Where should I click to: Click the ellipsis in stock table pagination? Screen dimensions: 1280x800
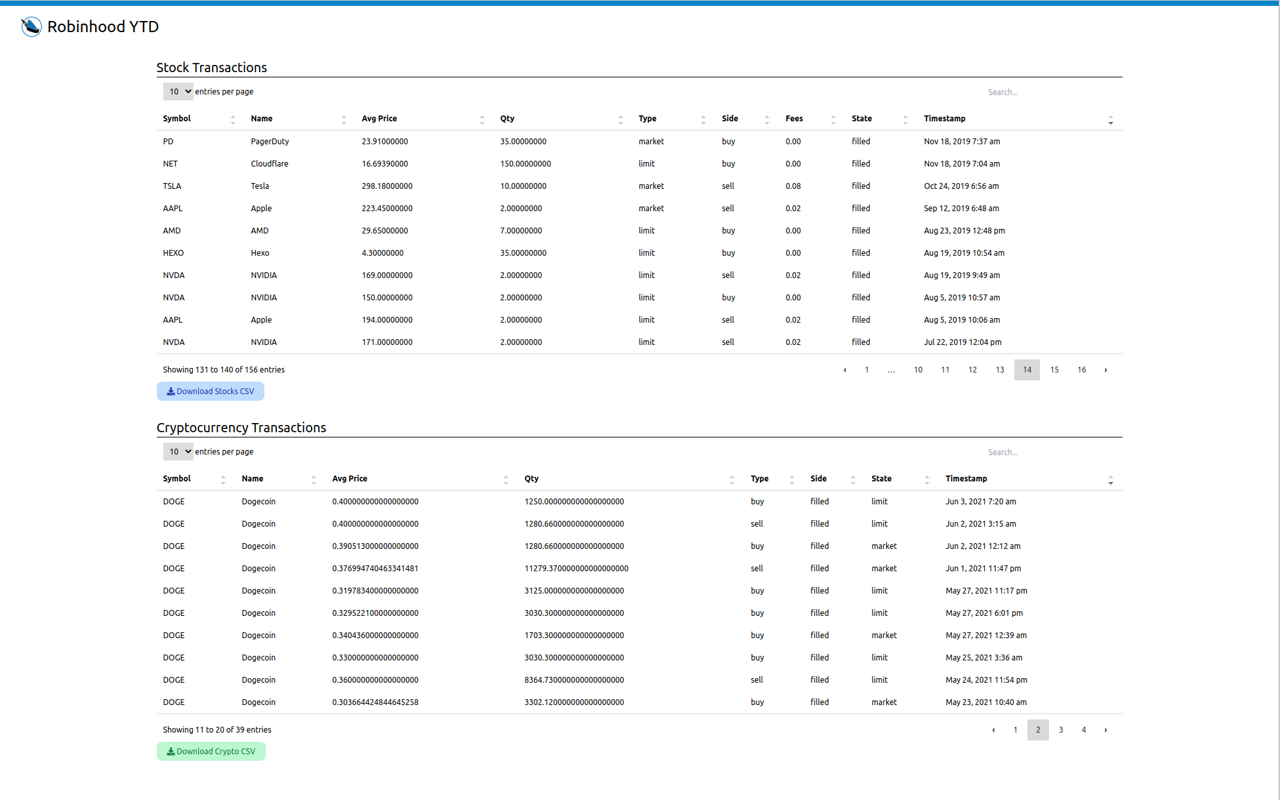(891, 369)
